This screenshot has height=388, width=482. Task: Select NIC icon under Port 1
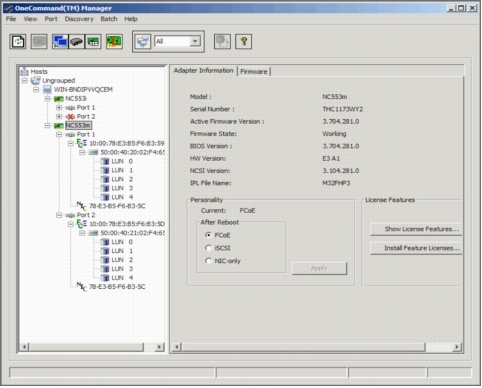(x=82, y=206)
